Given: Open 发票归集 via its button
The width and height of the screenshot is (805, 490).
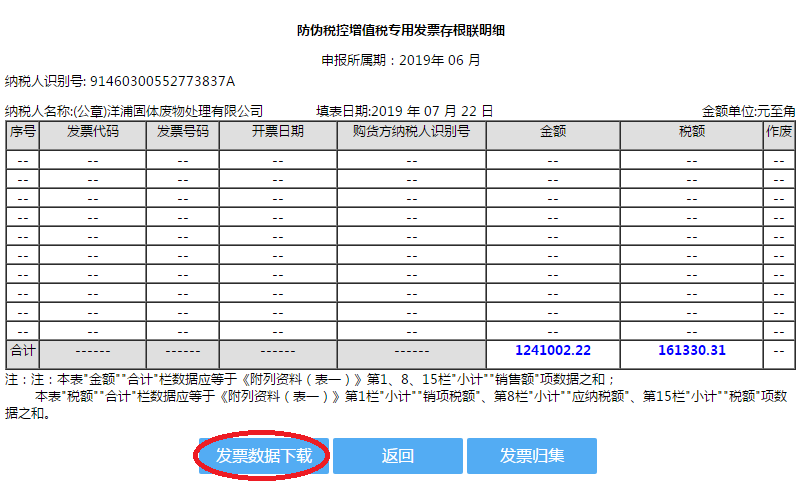Looking at the screenshot, I should pyautogui.click(x=532, y=456).
